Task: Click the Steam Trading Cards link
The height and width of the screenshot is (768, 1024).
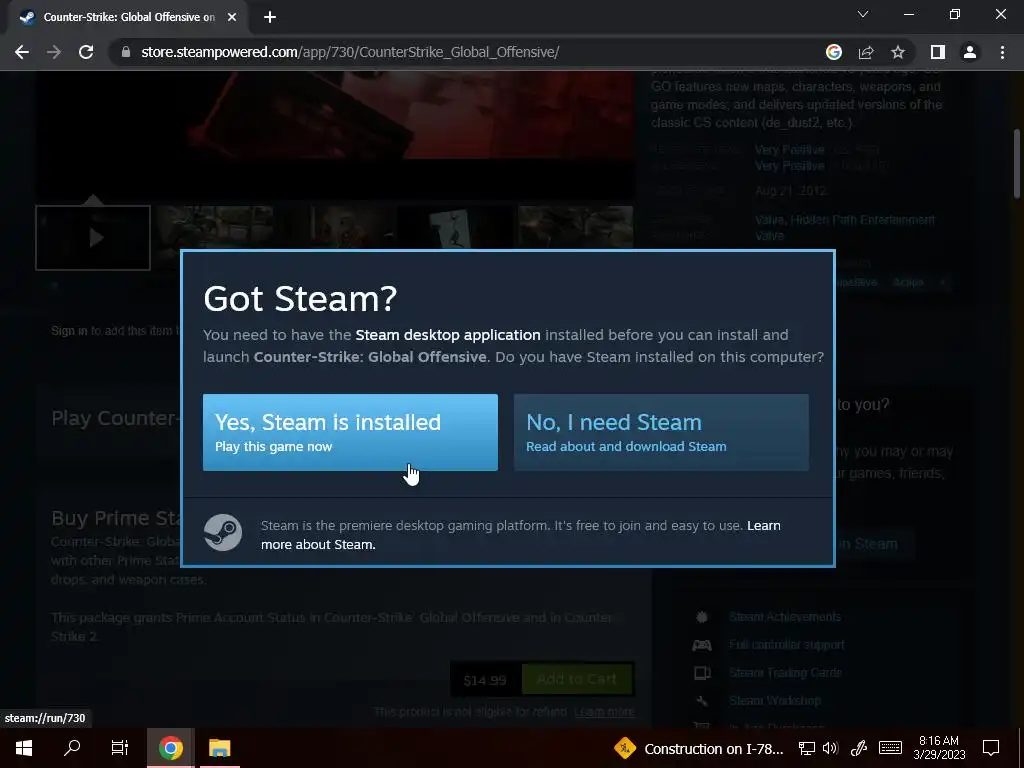Action: 785,673
